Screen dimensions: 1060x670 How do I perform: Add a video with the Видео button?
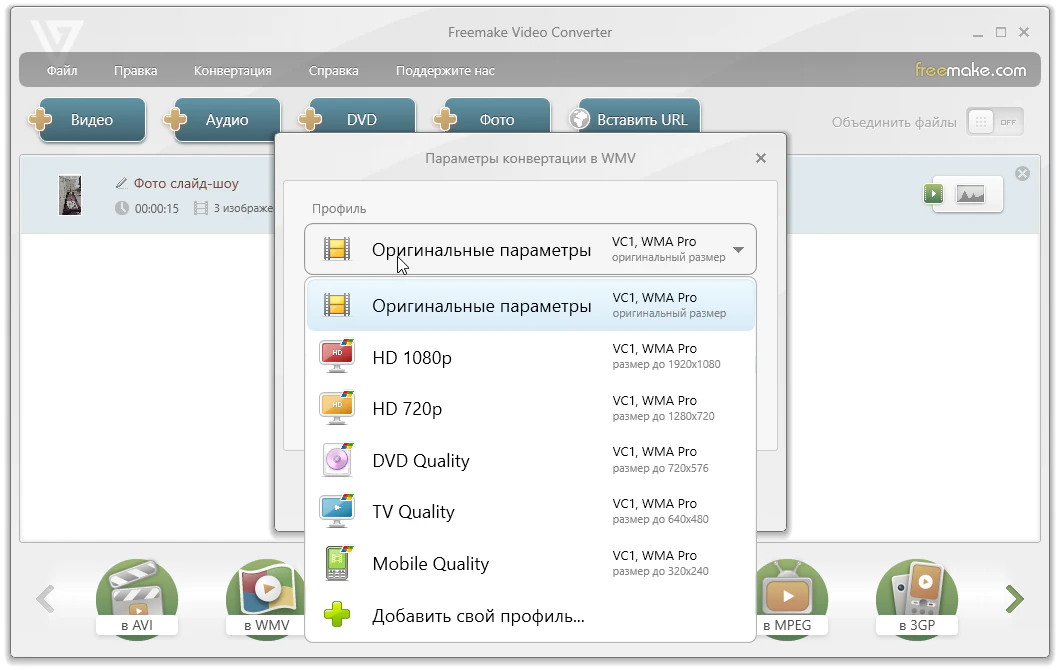pyautogui.click(x=92, y=120)
